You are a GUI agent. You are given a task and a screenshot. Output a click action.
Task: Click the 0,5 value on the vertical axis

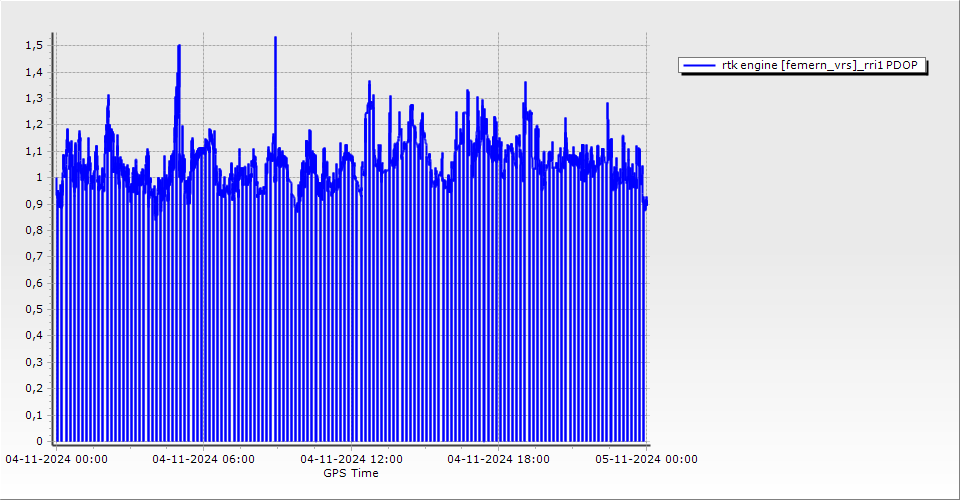tap(34, 310)
